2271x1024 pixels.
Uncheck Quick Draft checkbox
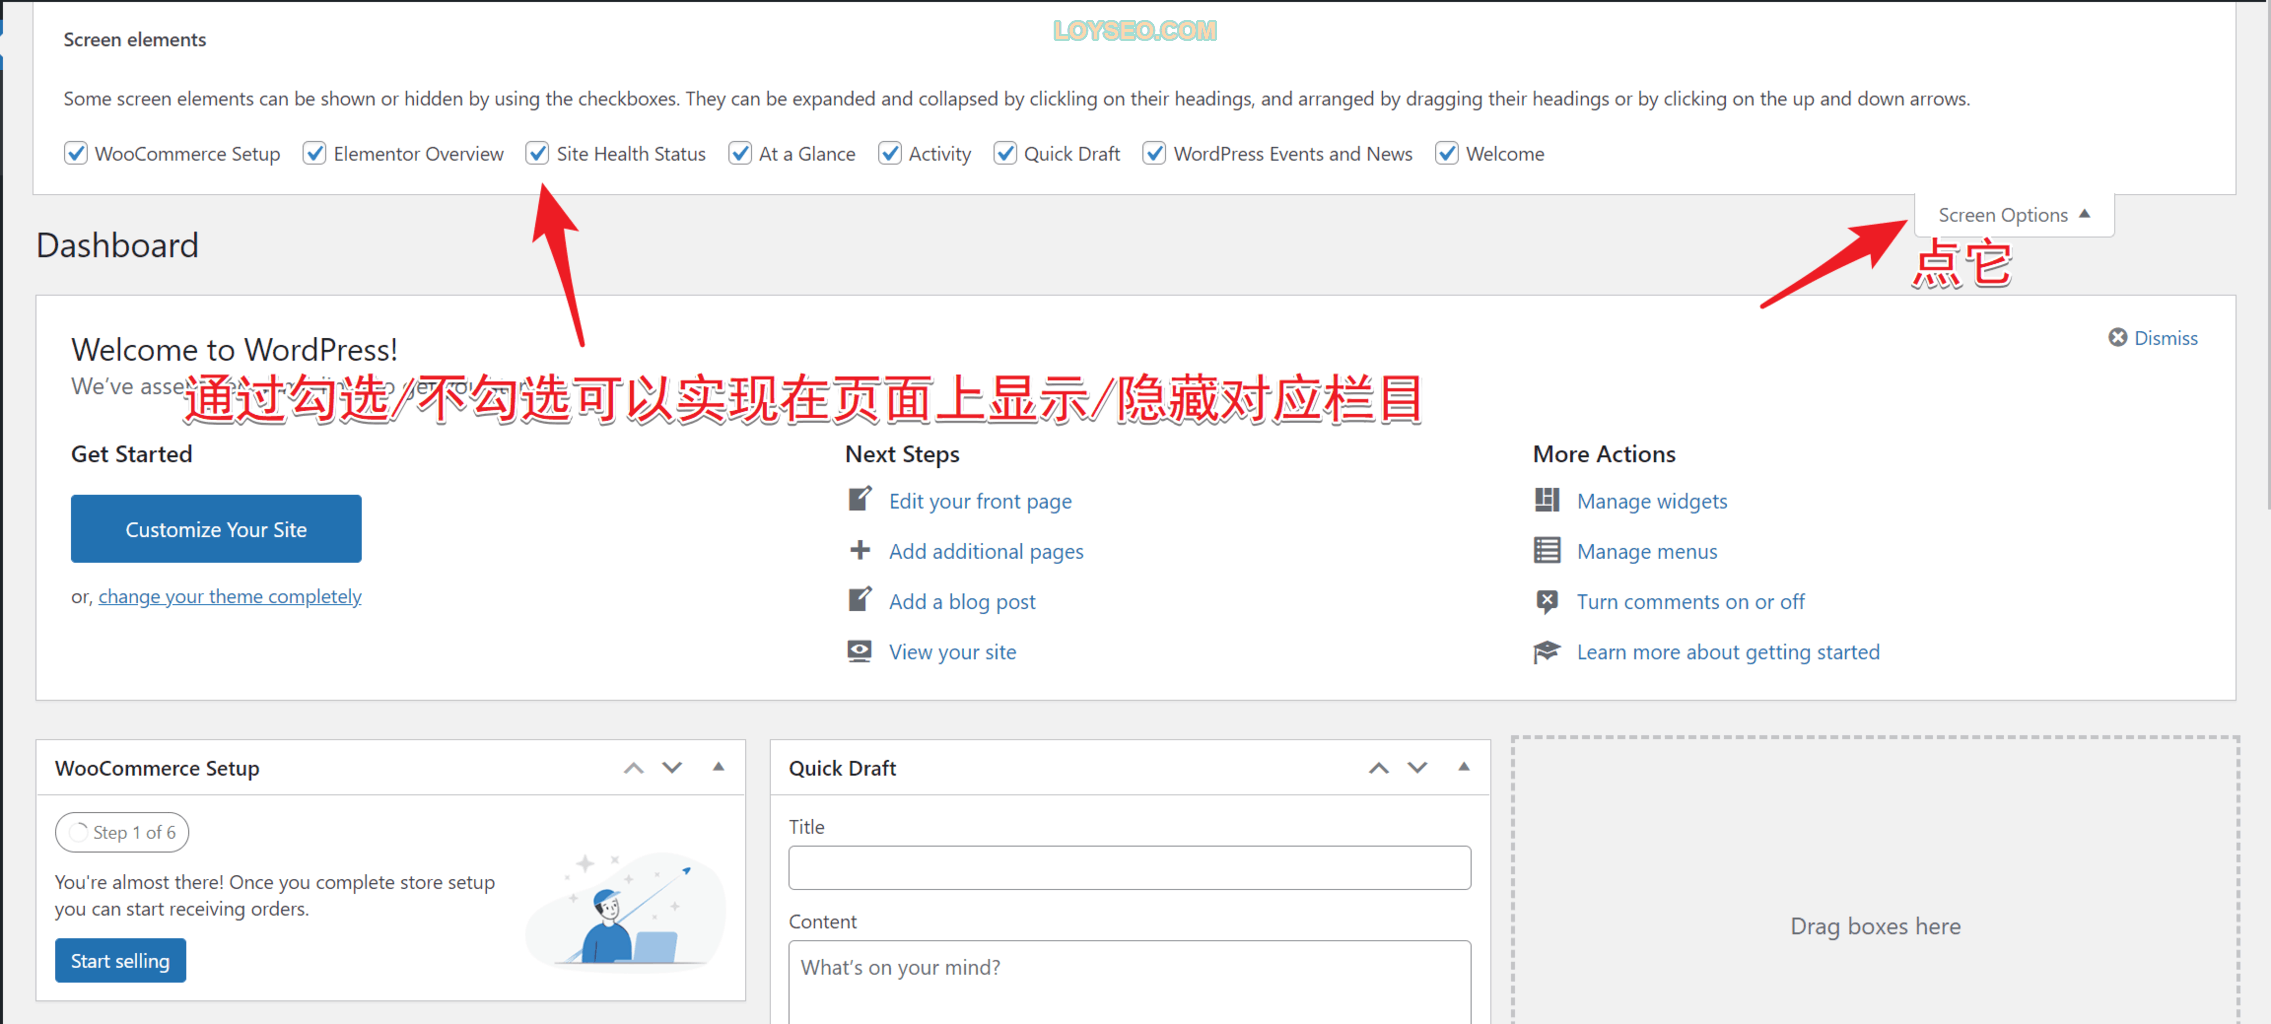1005,153
